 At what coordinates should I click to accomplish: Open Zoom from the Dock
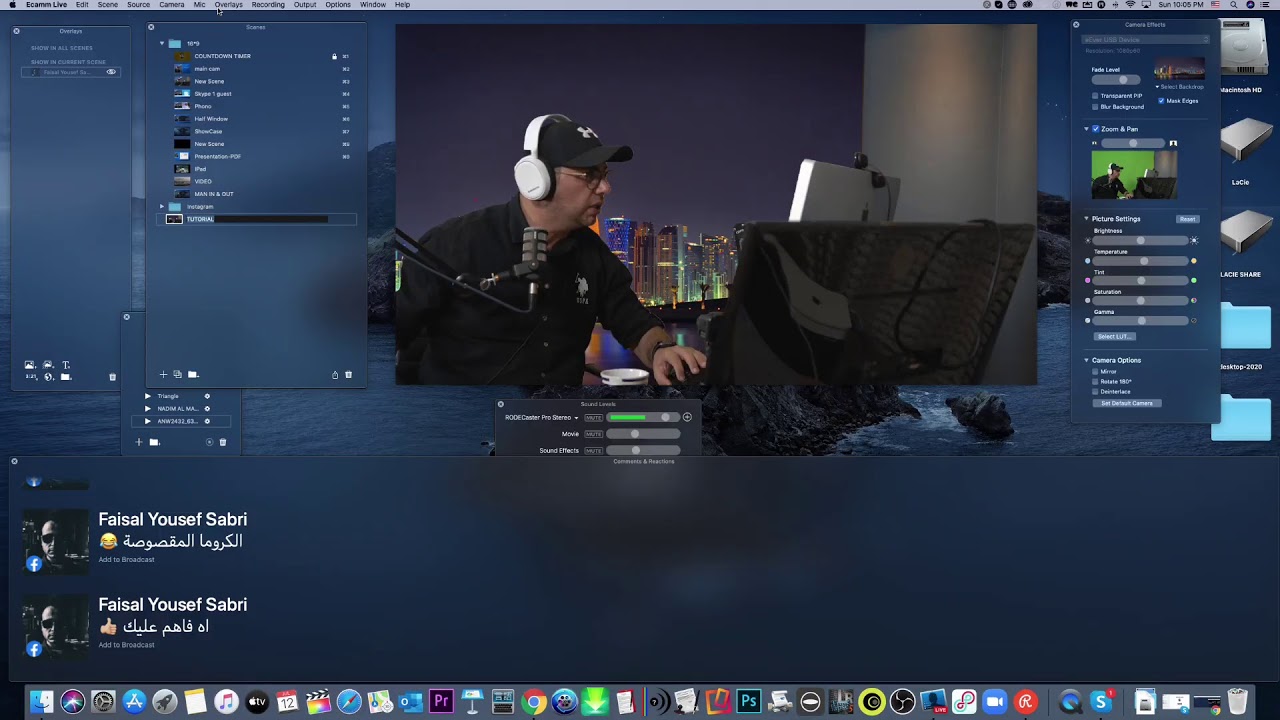994,702
